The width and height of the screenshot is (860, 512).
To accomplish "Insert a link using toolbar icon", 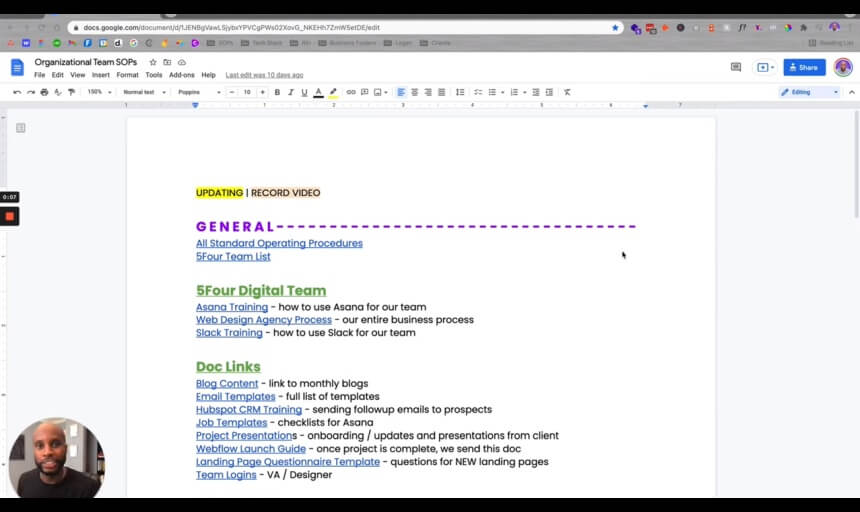I will [351, 92].
